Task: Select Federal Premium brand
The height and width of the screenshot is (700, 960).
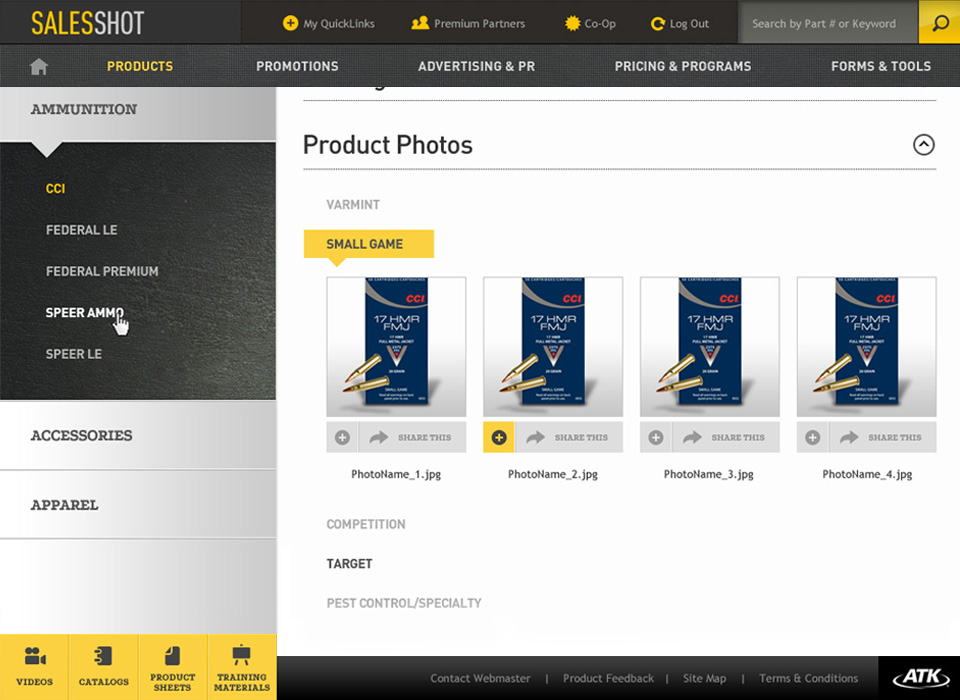Action: pyautogui.click(x=102, y=271)
